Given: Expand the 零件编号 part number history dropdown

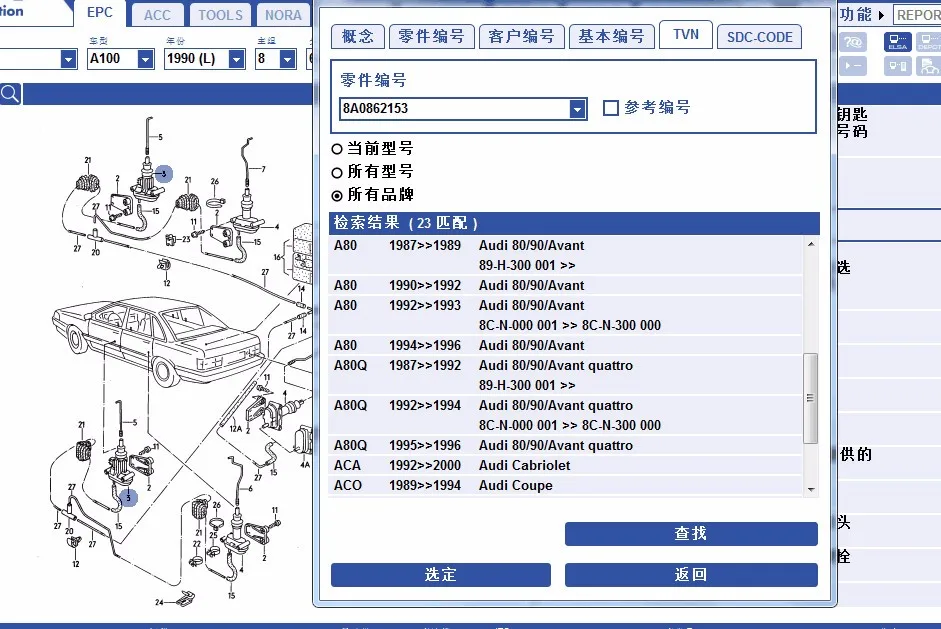Looking at the screenshot, I should [577, 109].
